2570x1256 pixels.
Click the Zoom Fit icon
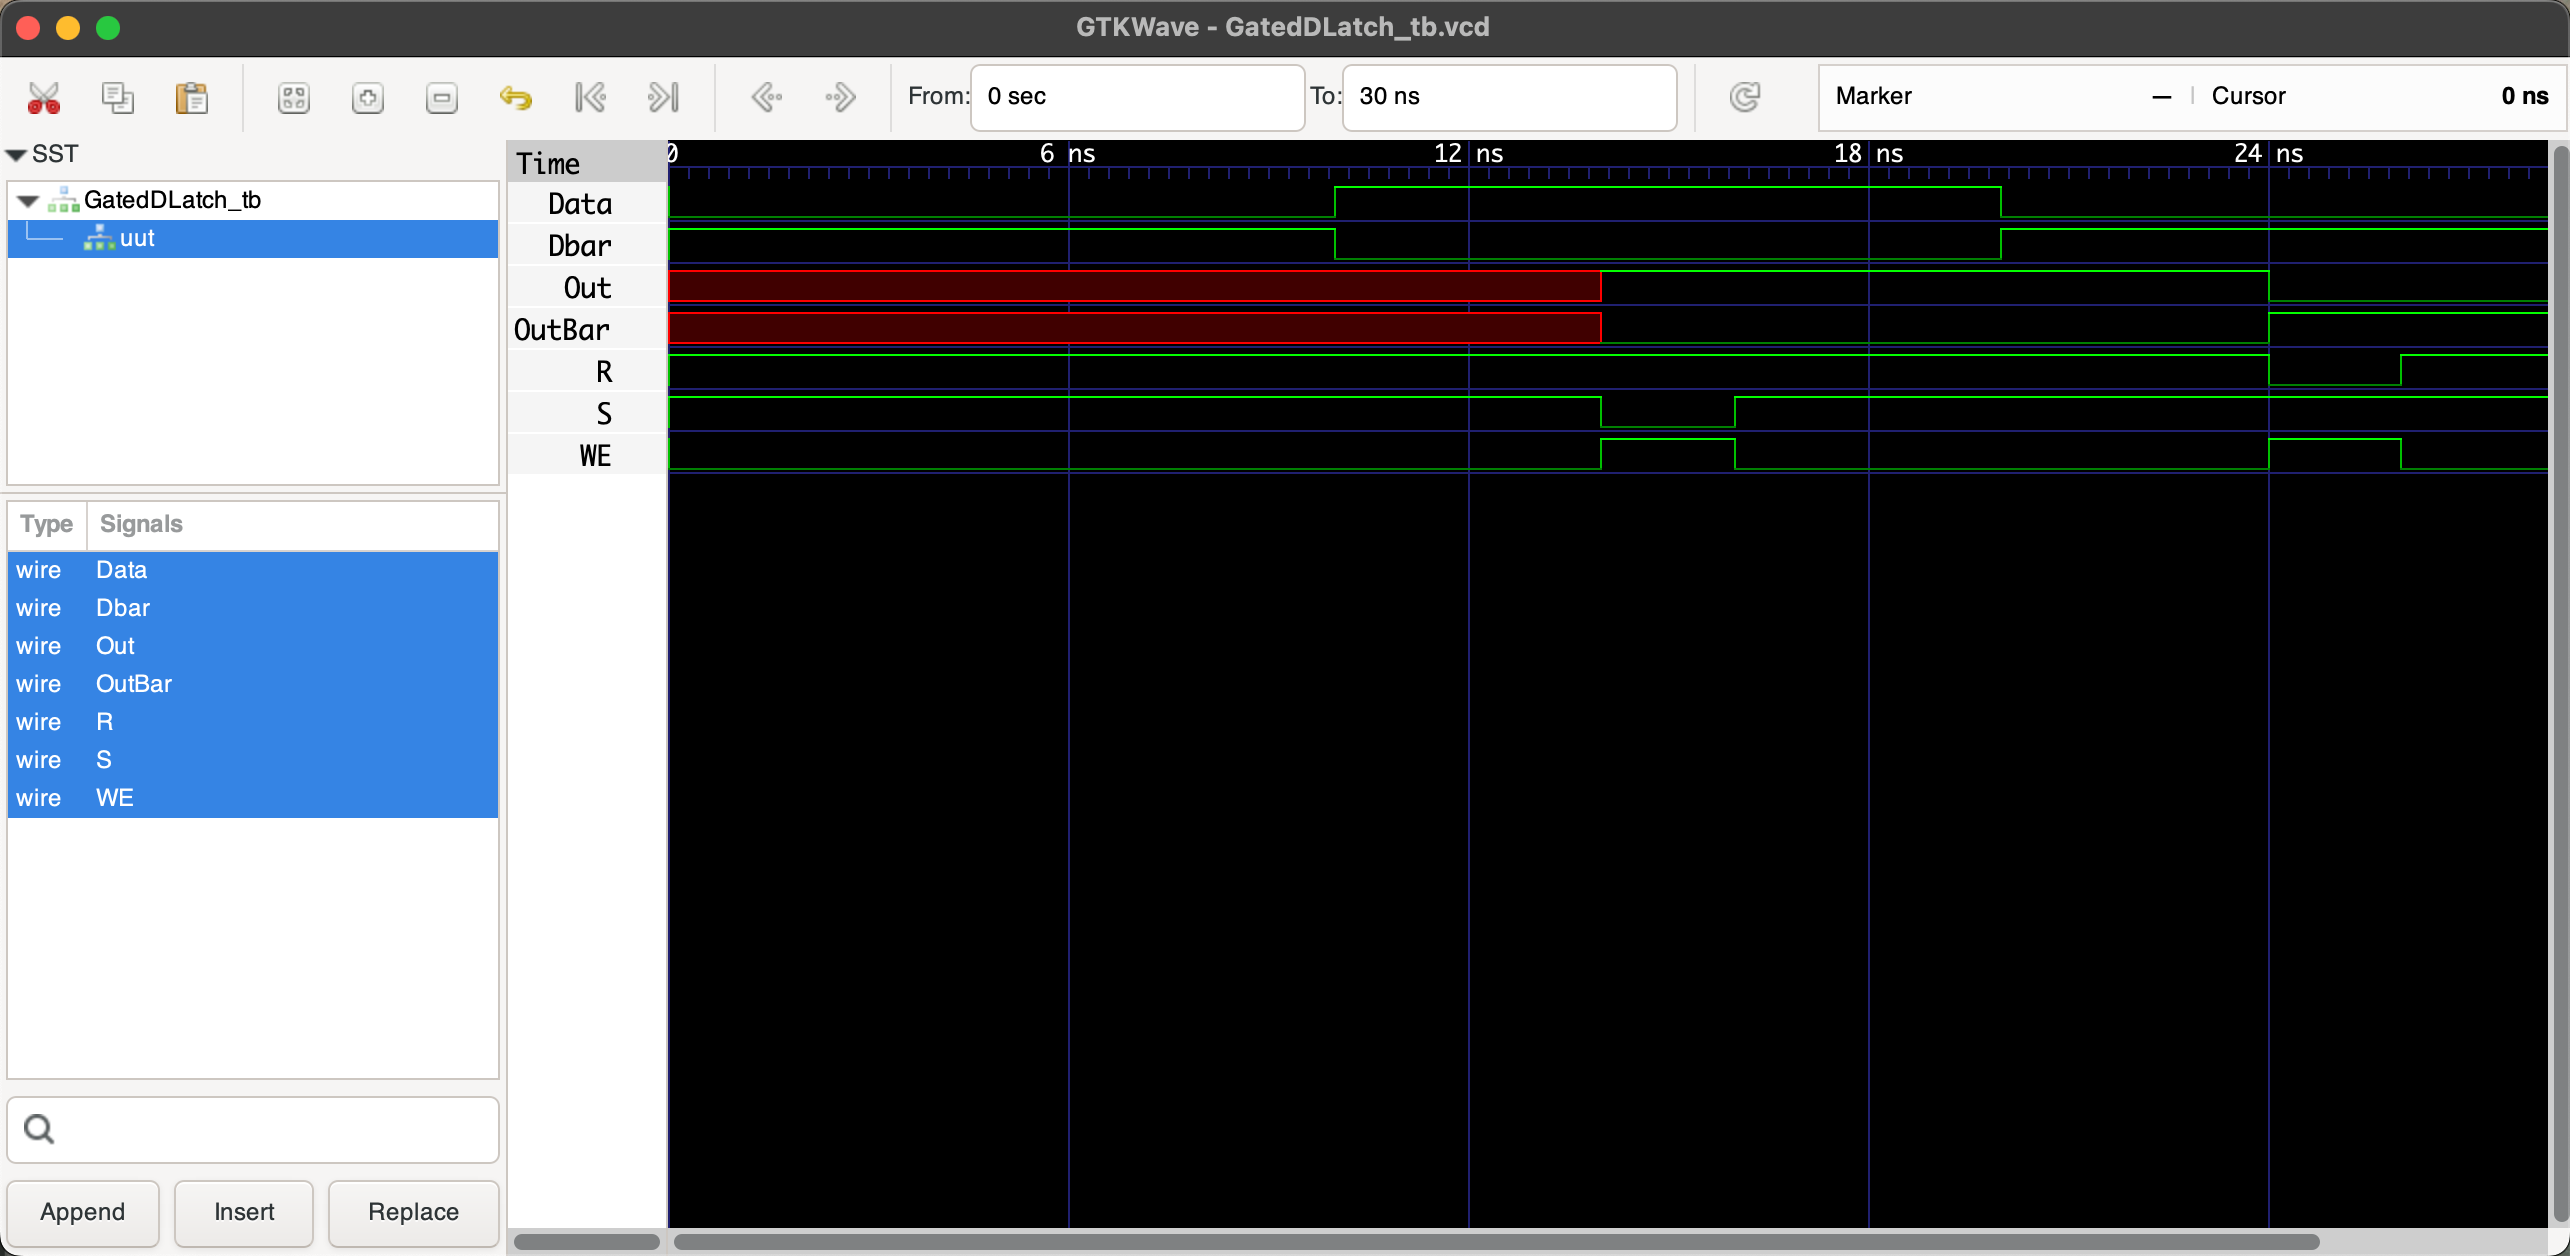[293, 97]
